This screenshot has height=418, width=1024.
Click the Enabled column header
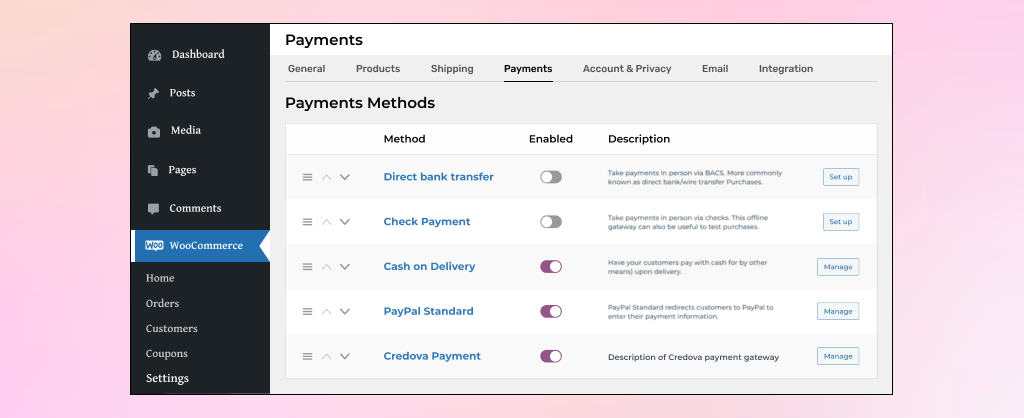tap(551, 139)
